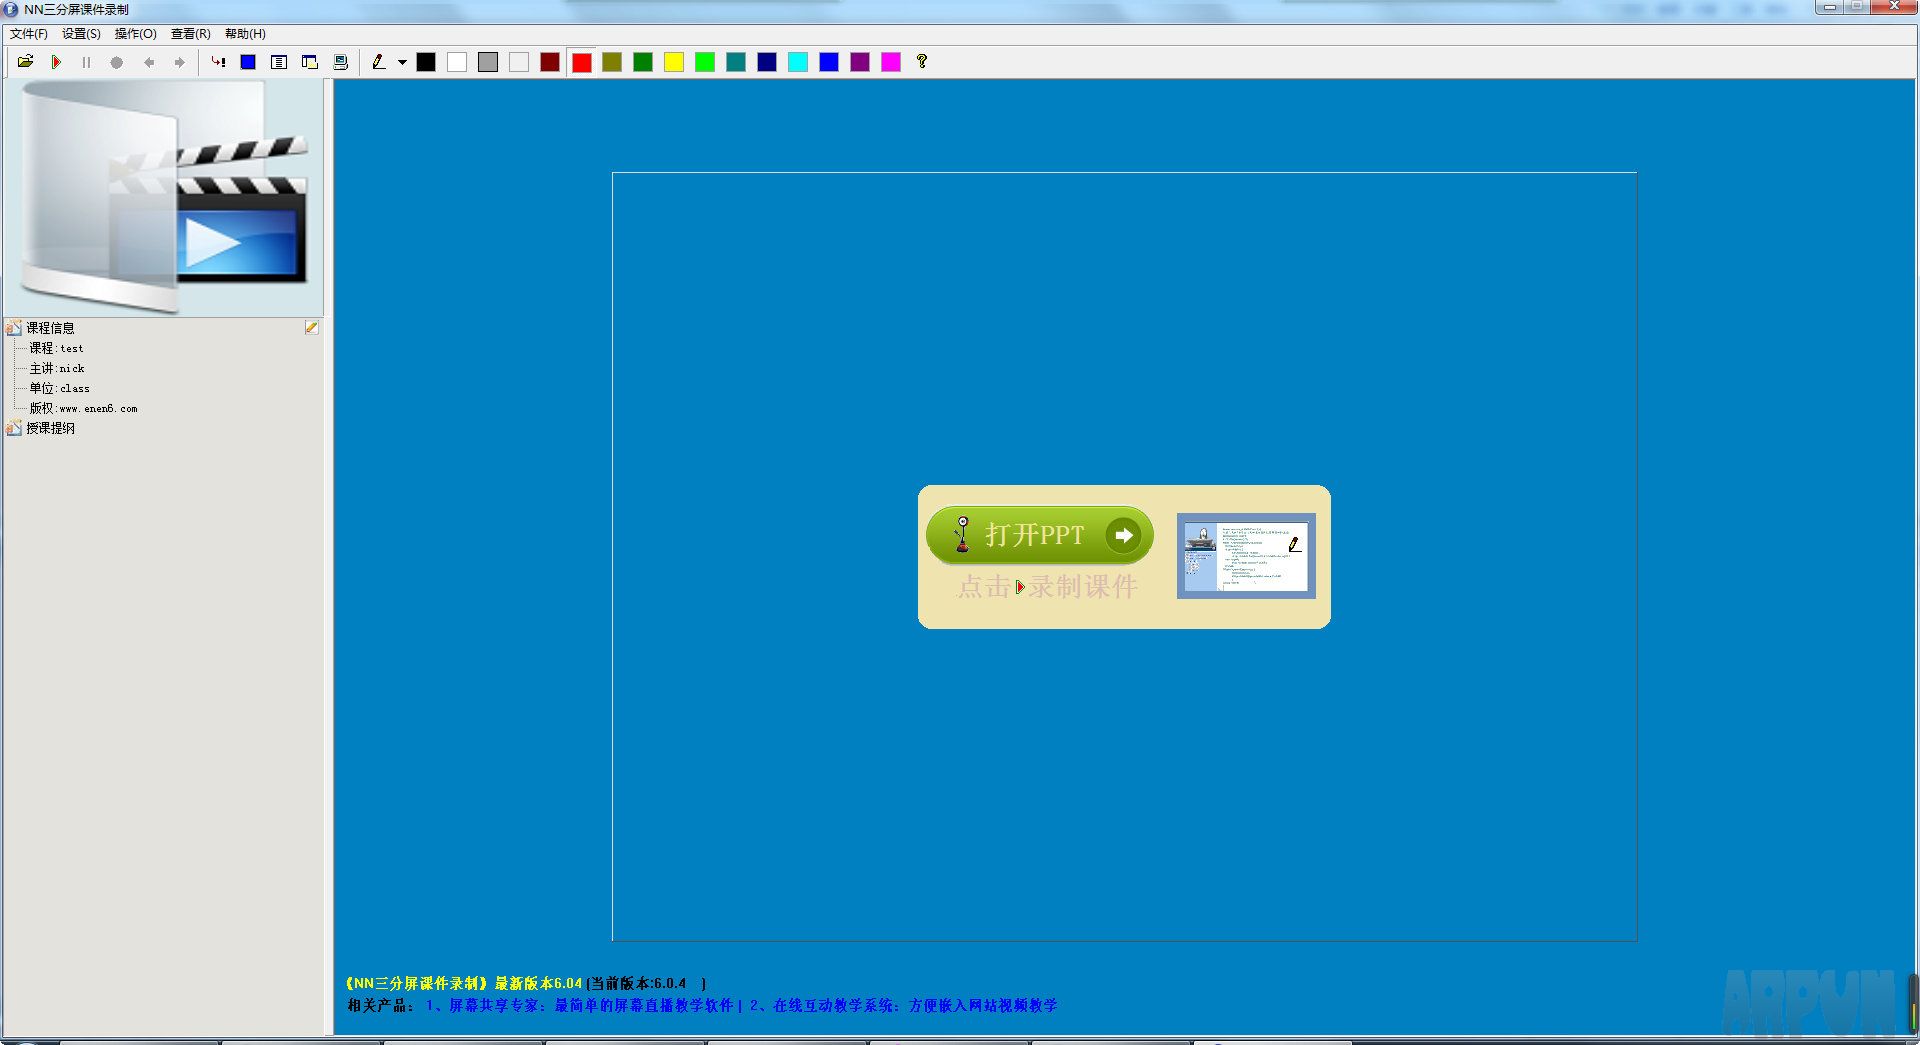Screen dimensions: 1920x1045
Task: Choose the black color swatch
Action: 426,62
